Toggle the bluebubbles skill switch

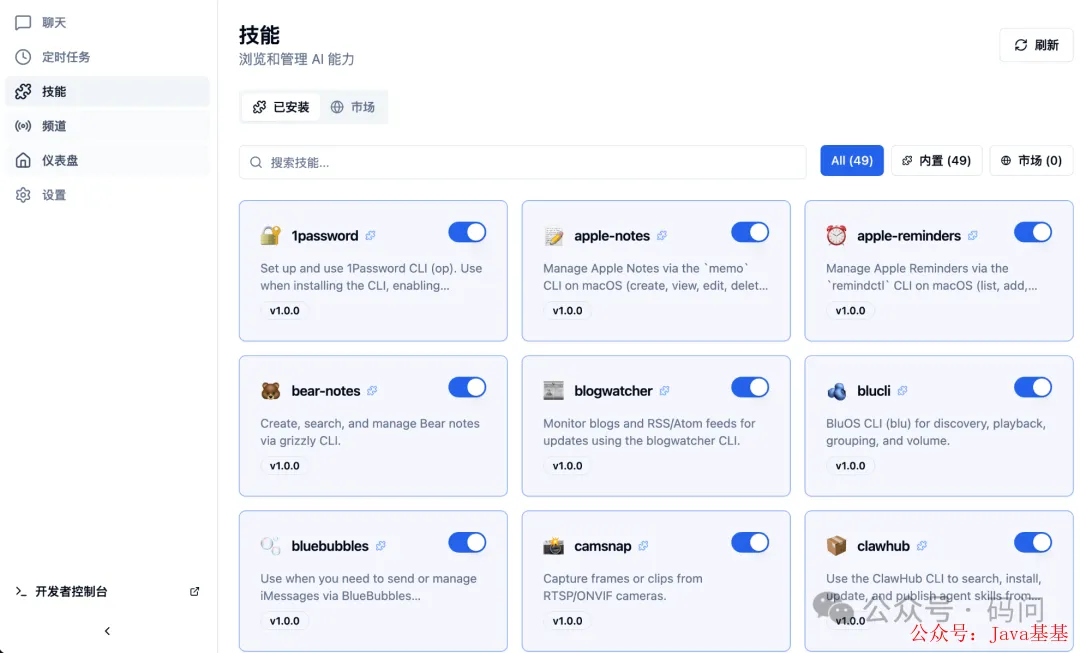pos(467,542)
